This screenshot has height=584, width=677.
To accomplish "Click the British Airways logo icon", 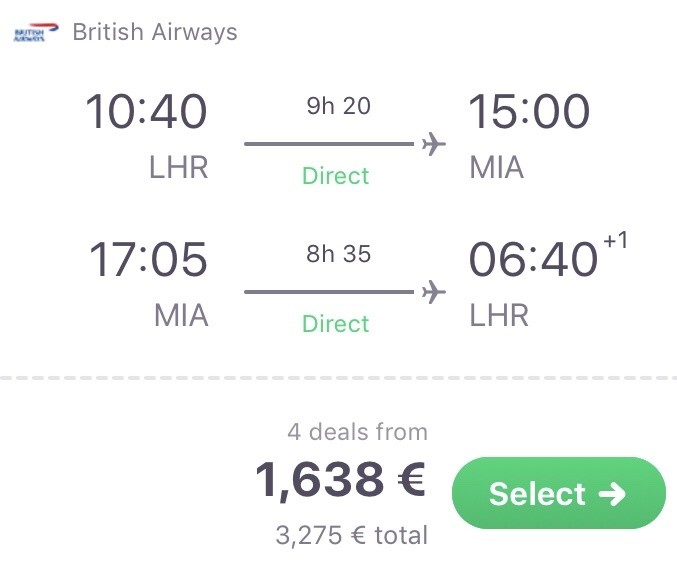I will 30,33.
